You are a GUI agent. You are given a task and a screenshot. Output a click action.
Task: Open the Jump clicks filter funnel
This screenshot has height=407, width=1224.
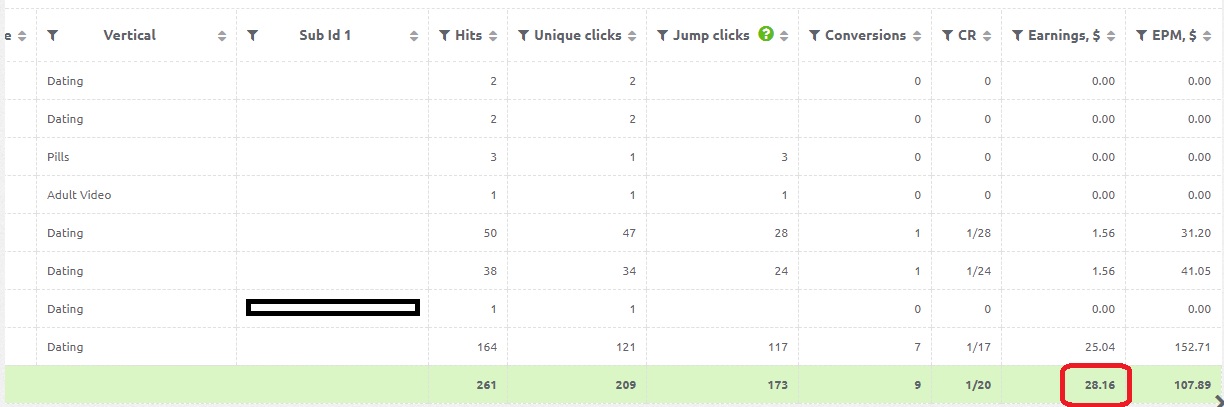tap(662, 35)
